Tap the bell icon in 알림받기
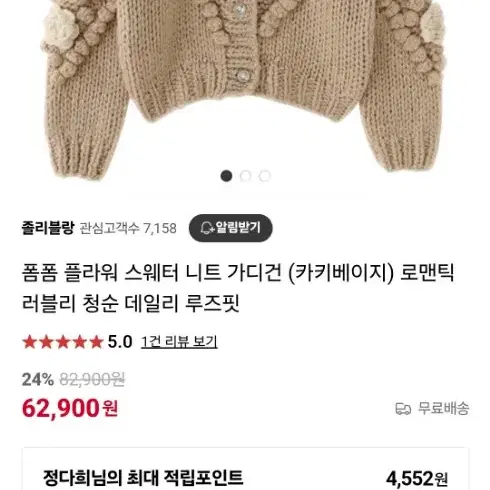The width and height of the screenshot is (490, 490). coord(207,228)
